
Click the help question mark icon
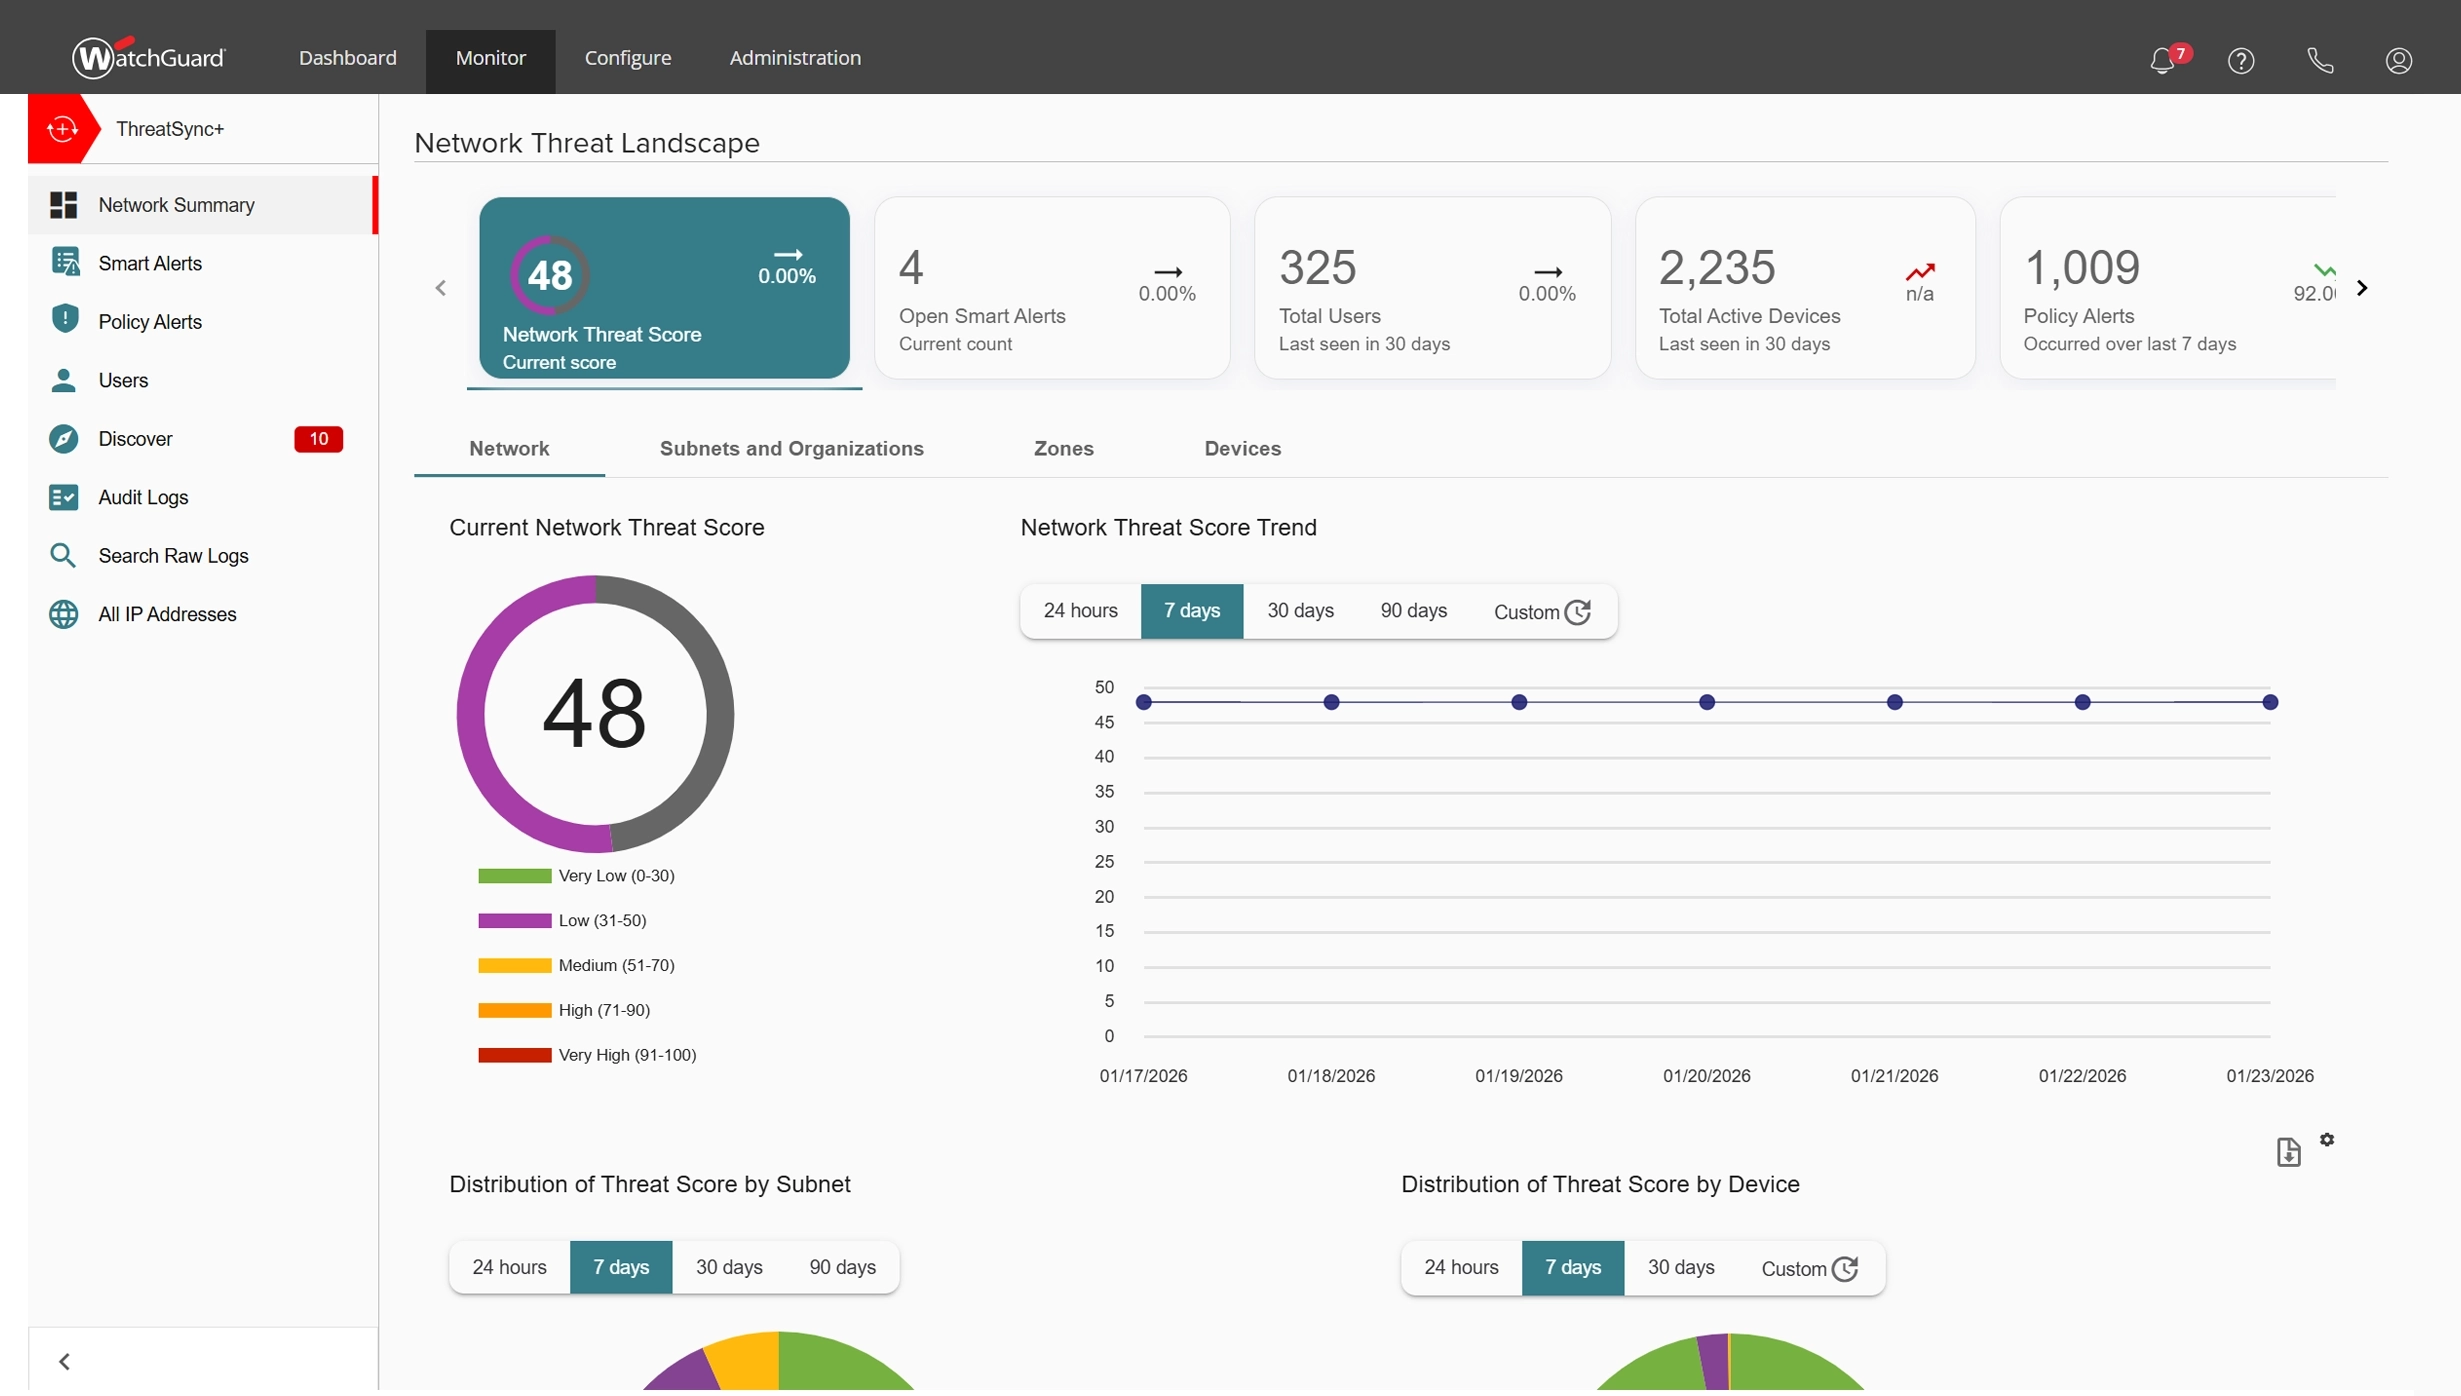(2241, 61)
